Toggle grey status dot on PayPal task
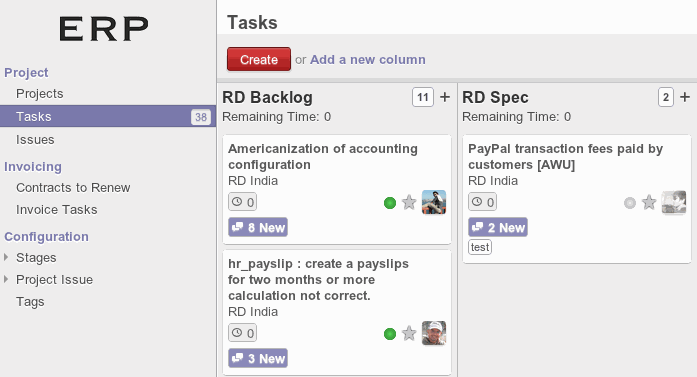The width and height of the screenshot is (697, 377). click(630, 203)
